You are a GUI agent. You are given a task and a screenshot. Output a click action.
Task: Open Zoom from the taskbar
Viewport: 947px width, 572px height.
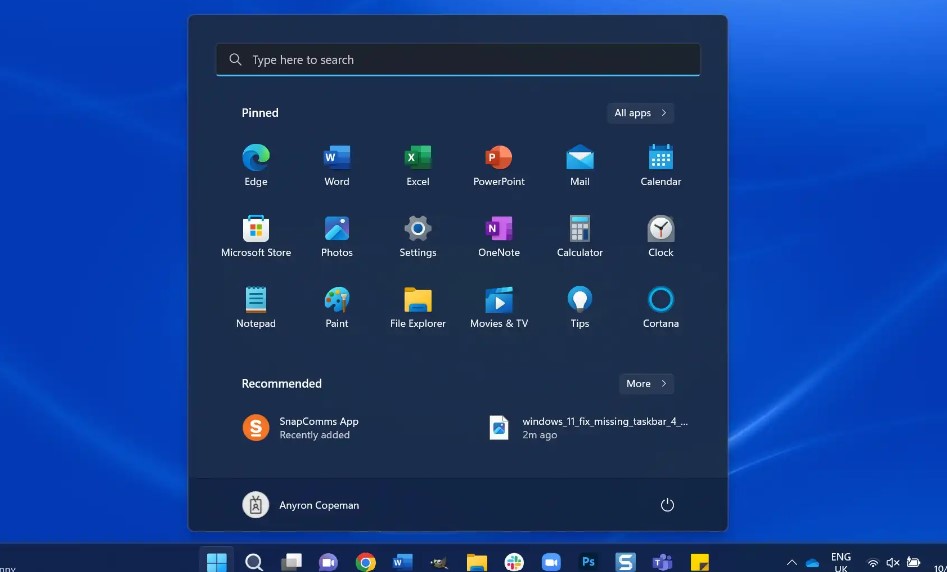pos(551,562)
